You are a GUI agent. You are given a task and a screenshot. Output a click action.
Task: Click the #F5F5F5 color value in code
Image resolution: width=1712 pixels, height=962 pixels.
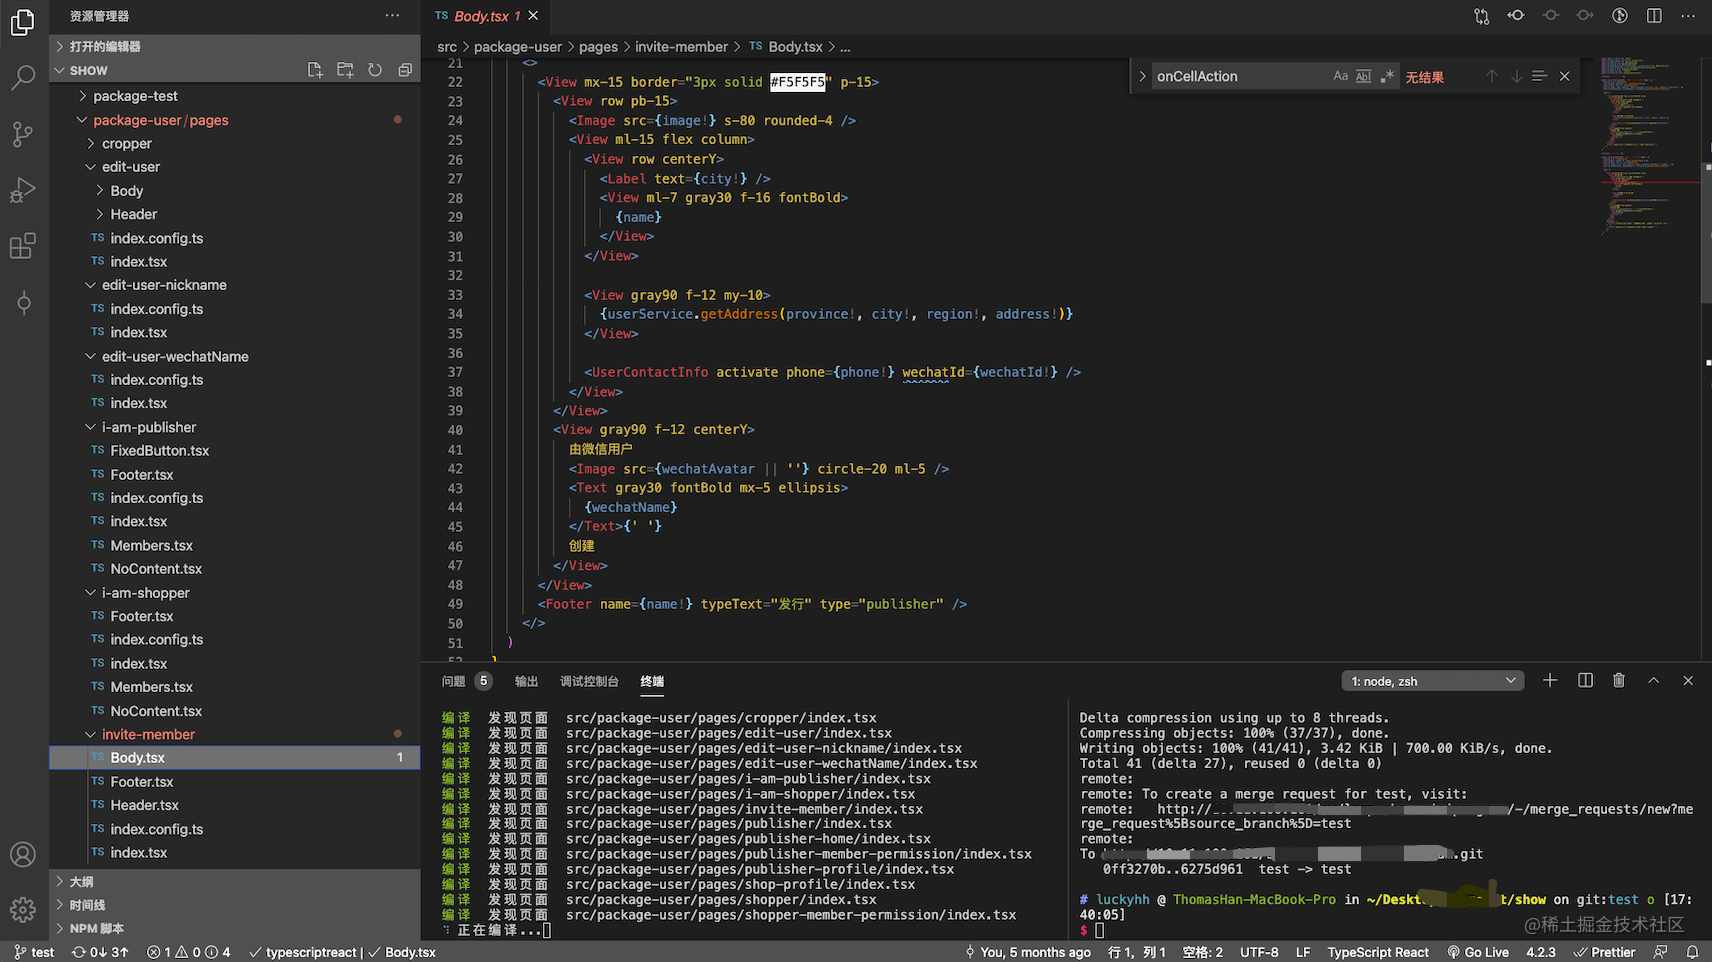click(798, 82)
